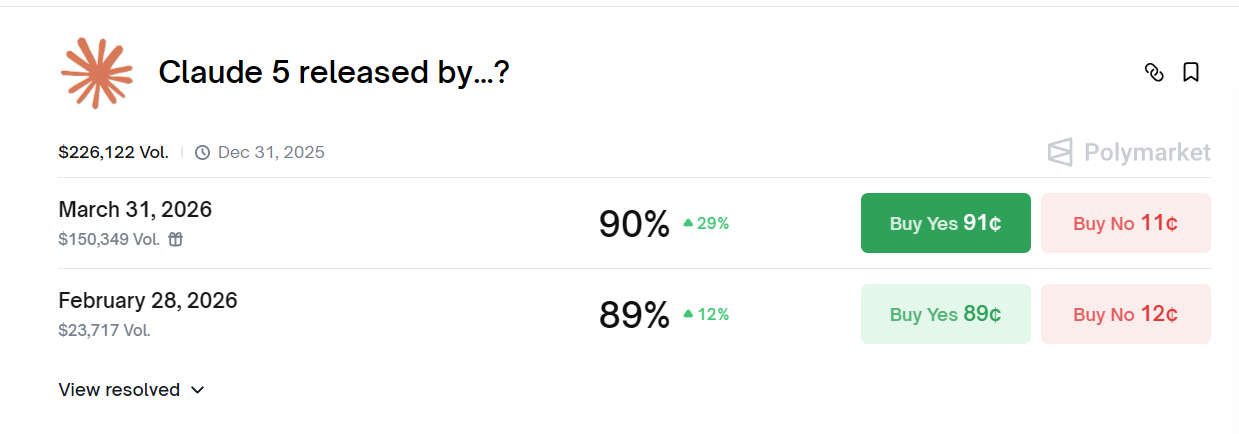Bookmark this Claude 5 market

pyautogui.click(x=1191, y=72)
